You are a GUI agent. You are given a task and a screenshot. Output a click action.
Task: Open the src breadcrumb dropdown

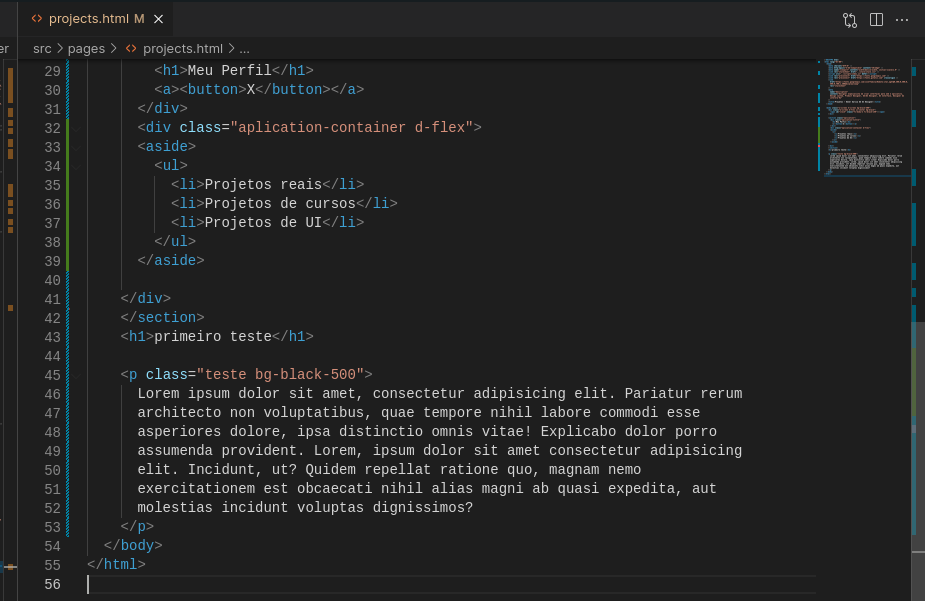point(42,47)
